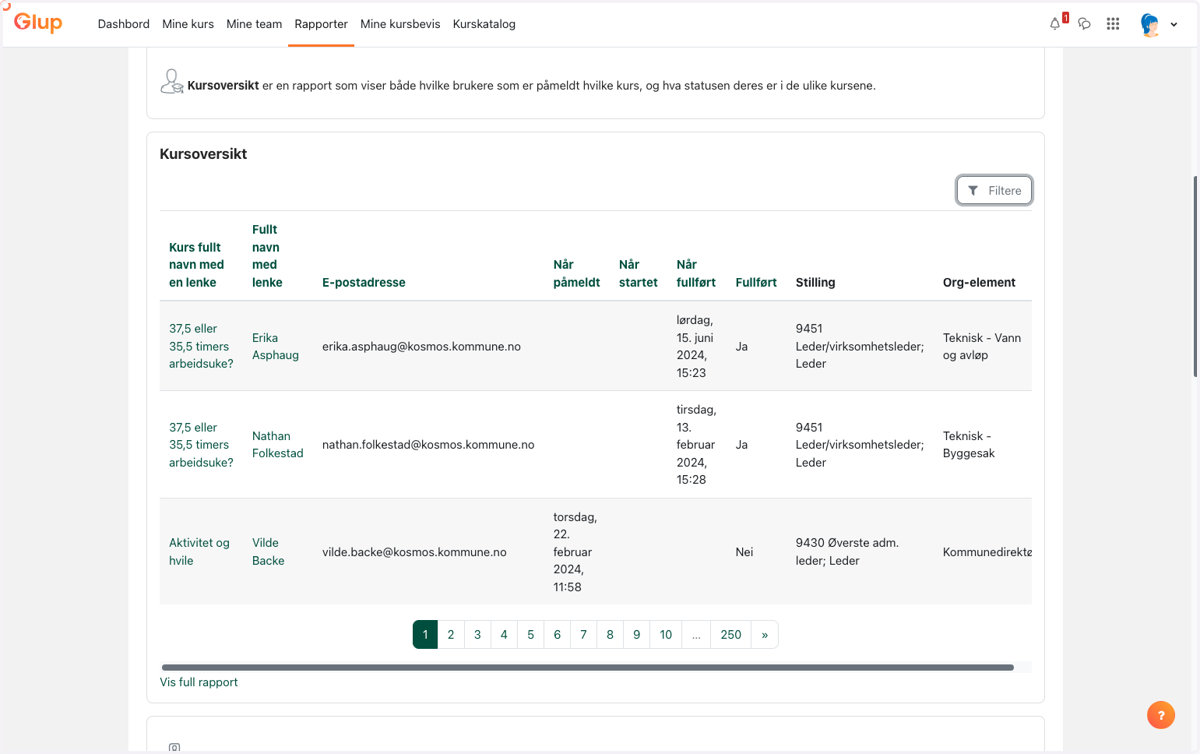Jump to last page 250
This screenshot has width=1200, height=754.
[731, 635]
